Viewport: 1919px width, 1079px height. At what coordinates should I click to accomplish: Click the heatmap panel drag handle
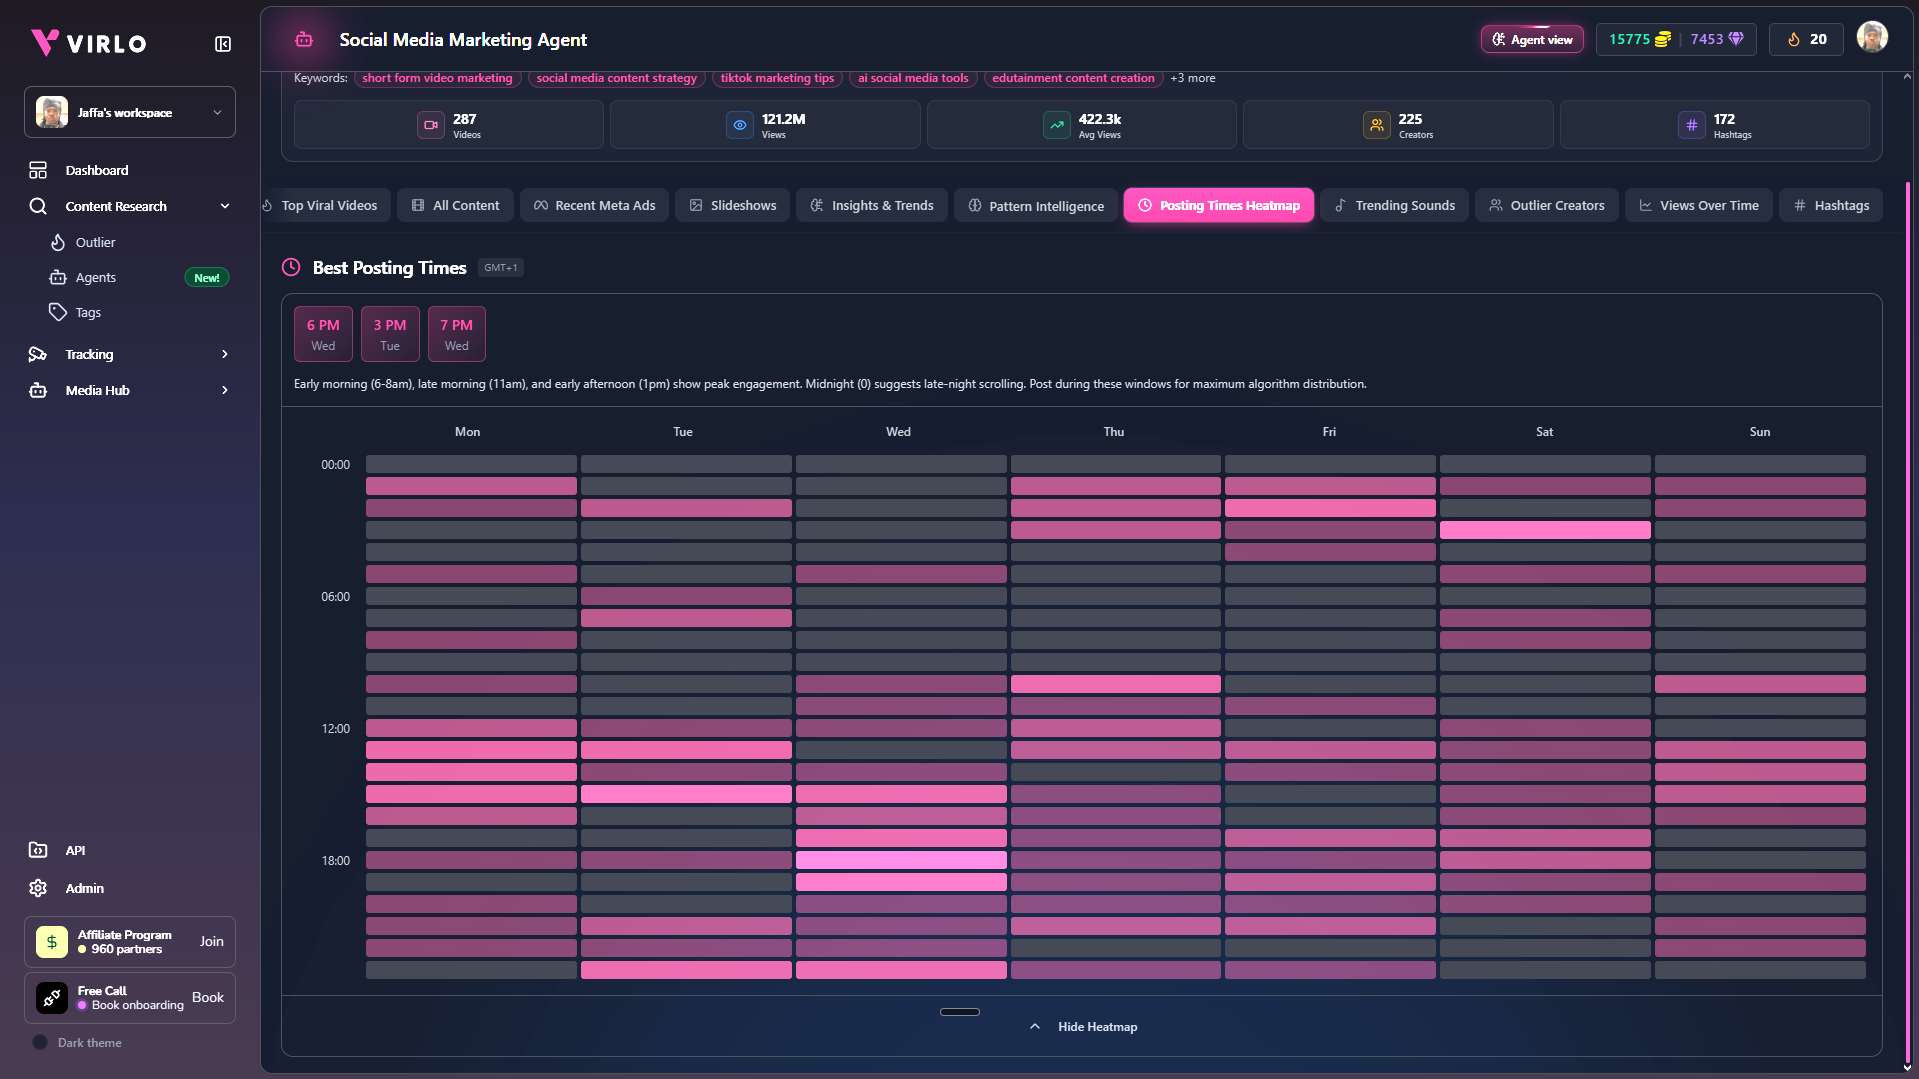coord(960,1012)
